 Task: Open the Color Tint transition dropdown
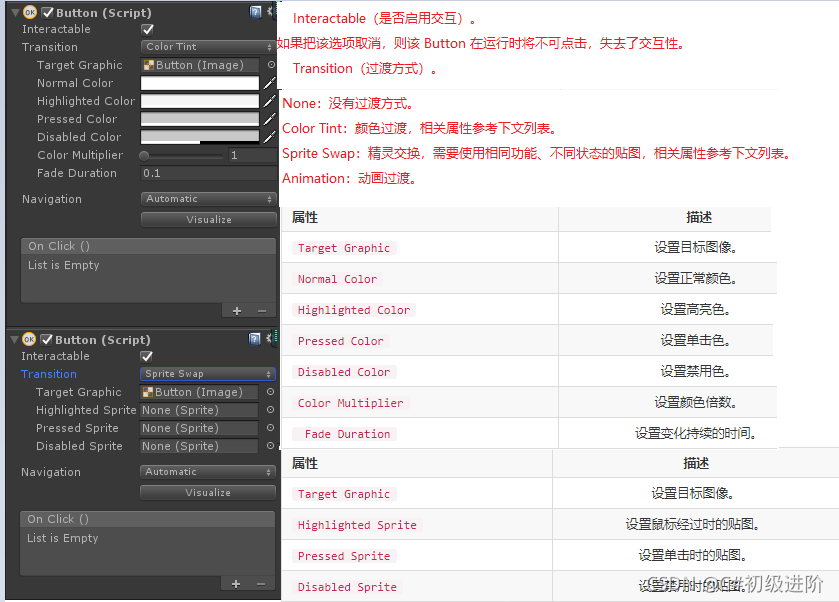[x=206, y=46]
